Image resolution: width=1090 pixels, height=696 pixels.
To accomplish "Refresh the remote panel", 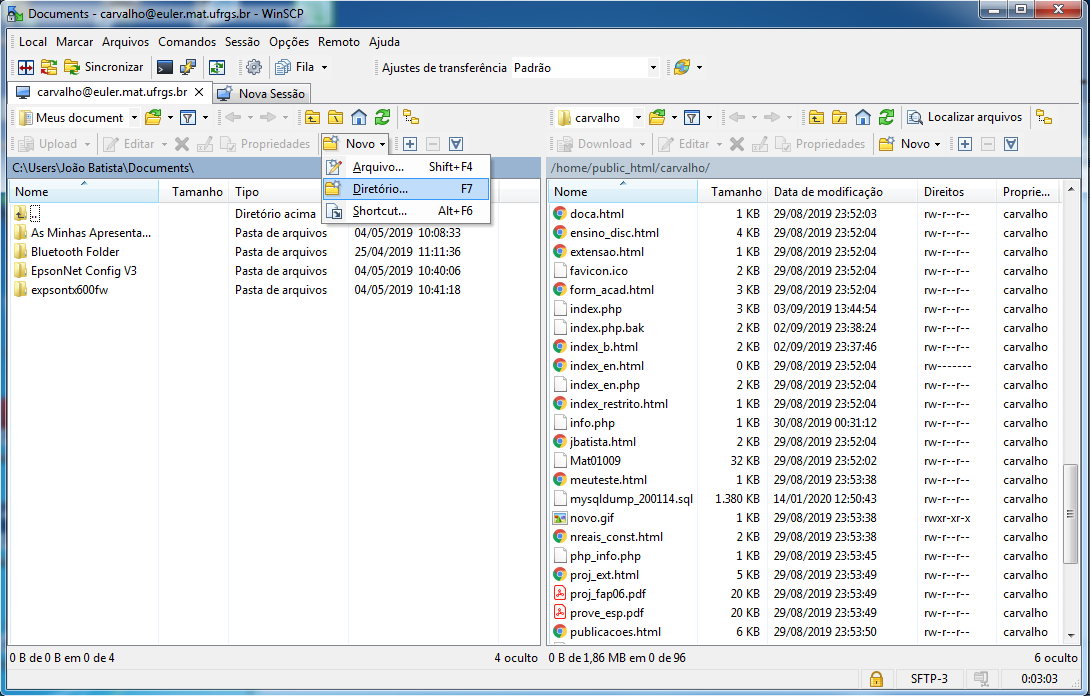I will point(886,118).
